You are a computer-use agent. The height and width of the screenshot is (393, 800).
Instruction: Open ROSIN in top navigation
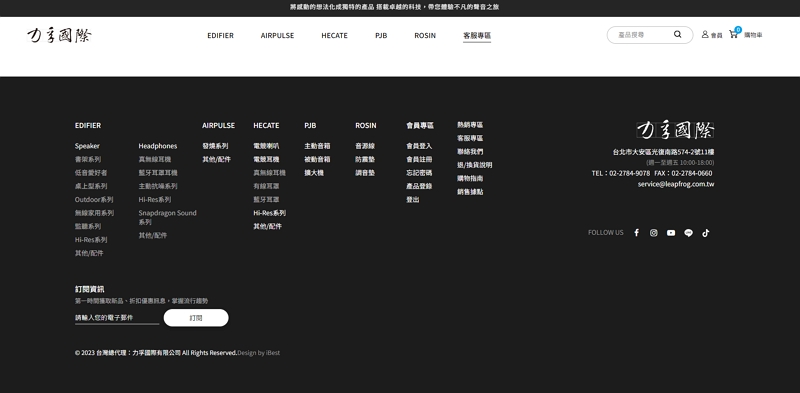click(x=425, y=35)
